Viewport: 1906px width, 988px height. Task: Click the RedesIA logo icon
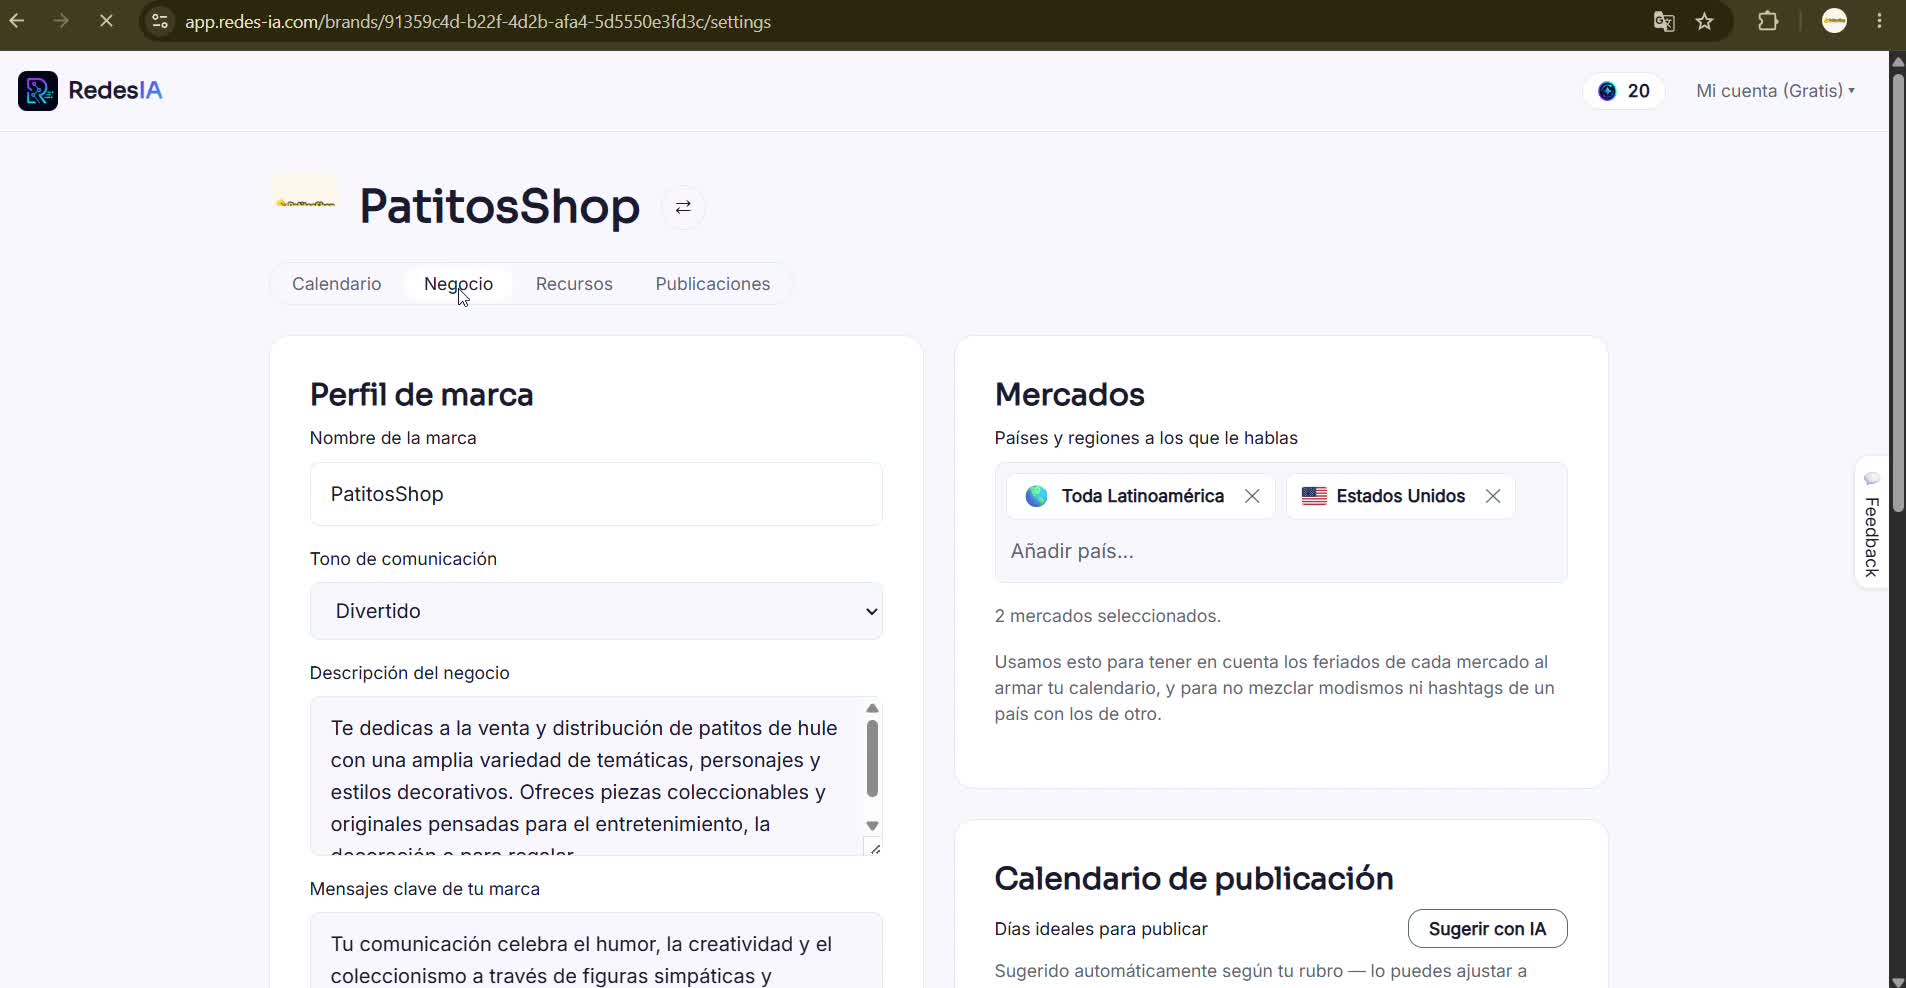(x=38, y=91)
